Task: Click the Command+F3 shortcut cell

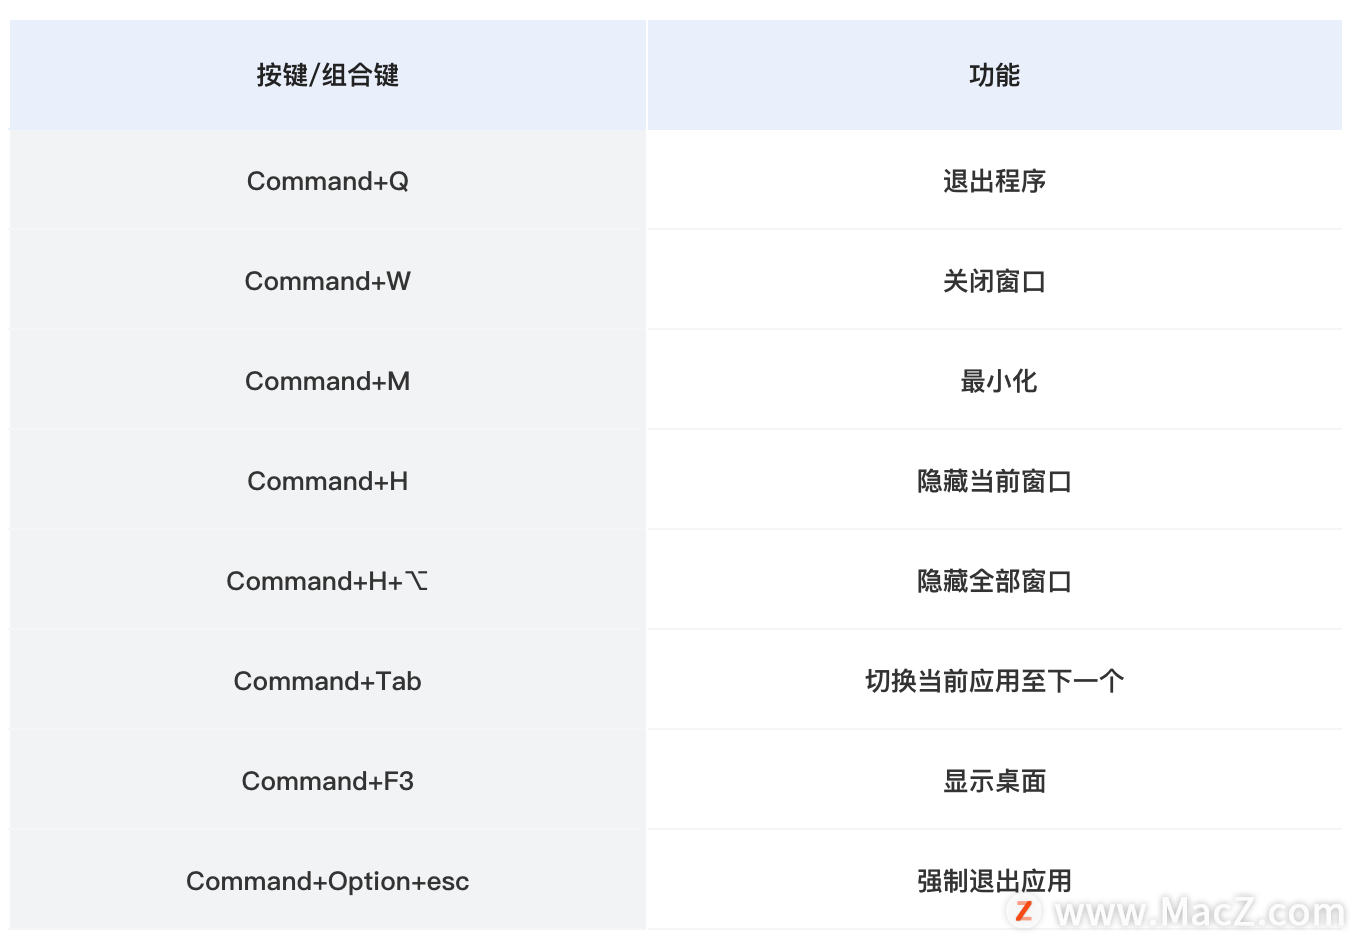Action: (x=328, y=781)
